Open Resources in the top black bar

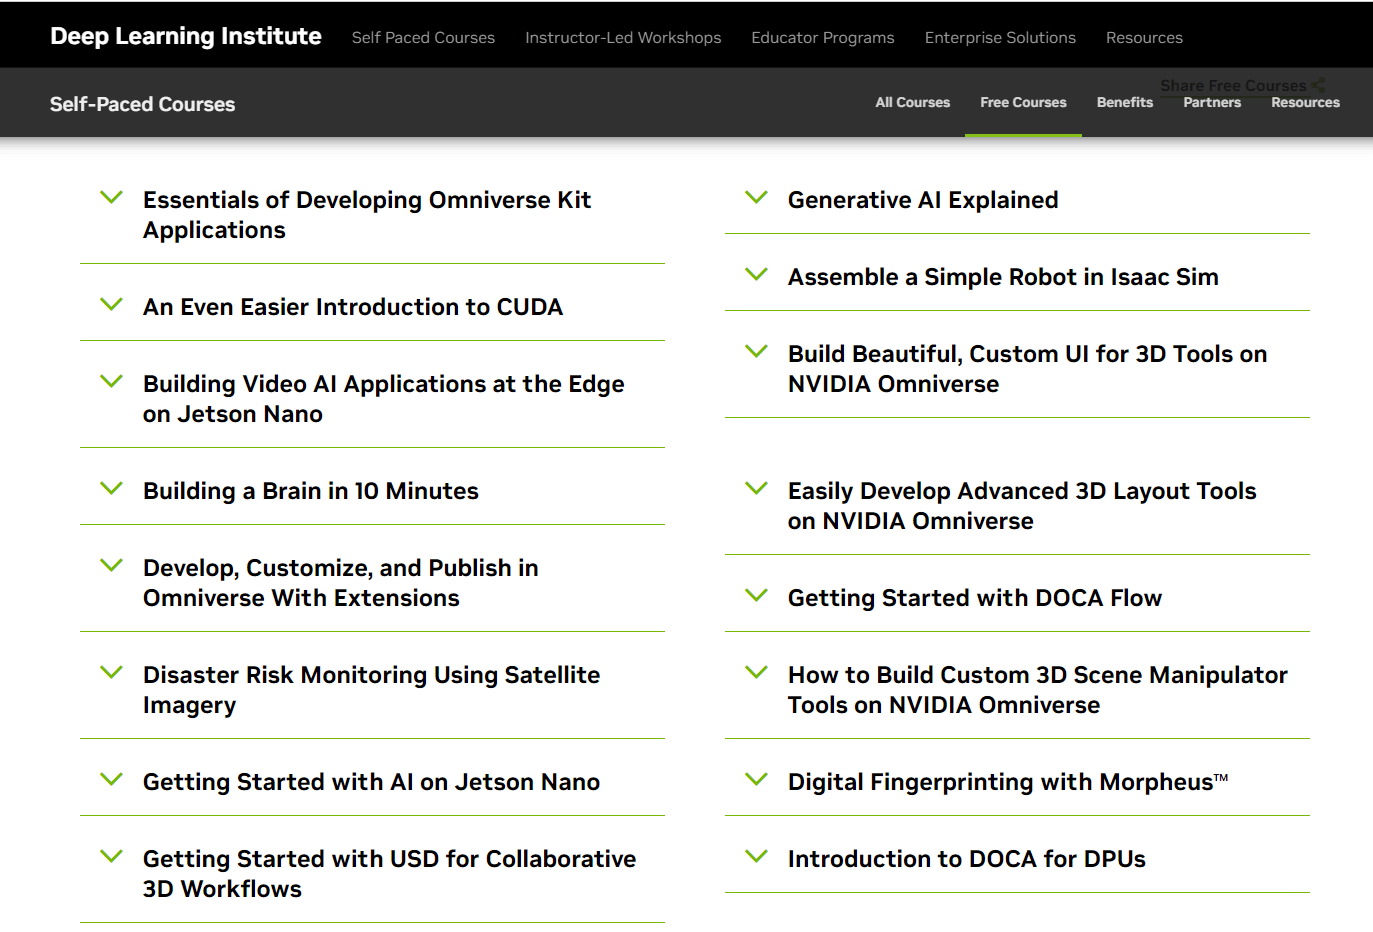click(x=1144, y=37)
